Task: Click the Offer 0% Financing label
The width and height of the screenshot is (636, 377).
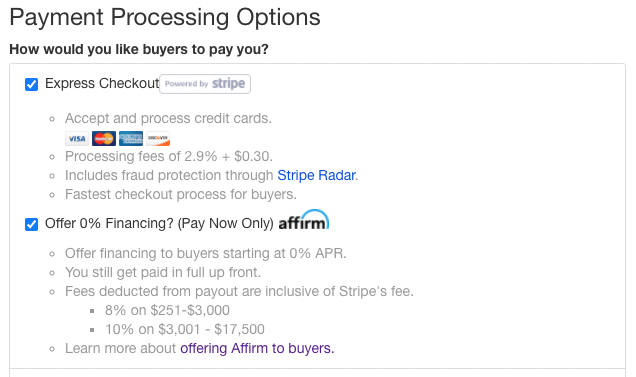Action: [x=159, y=223]
